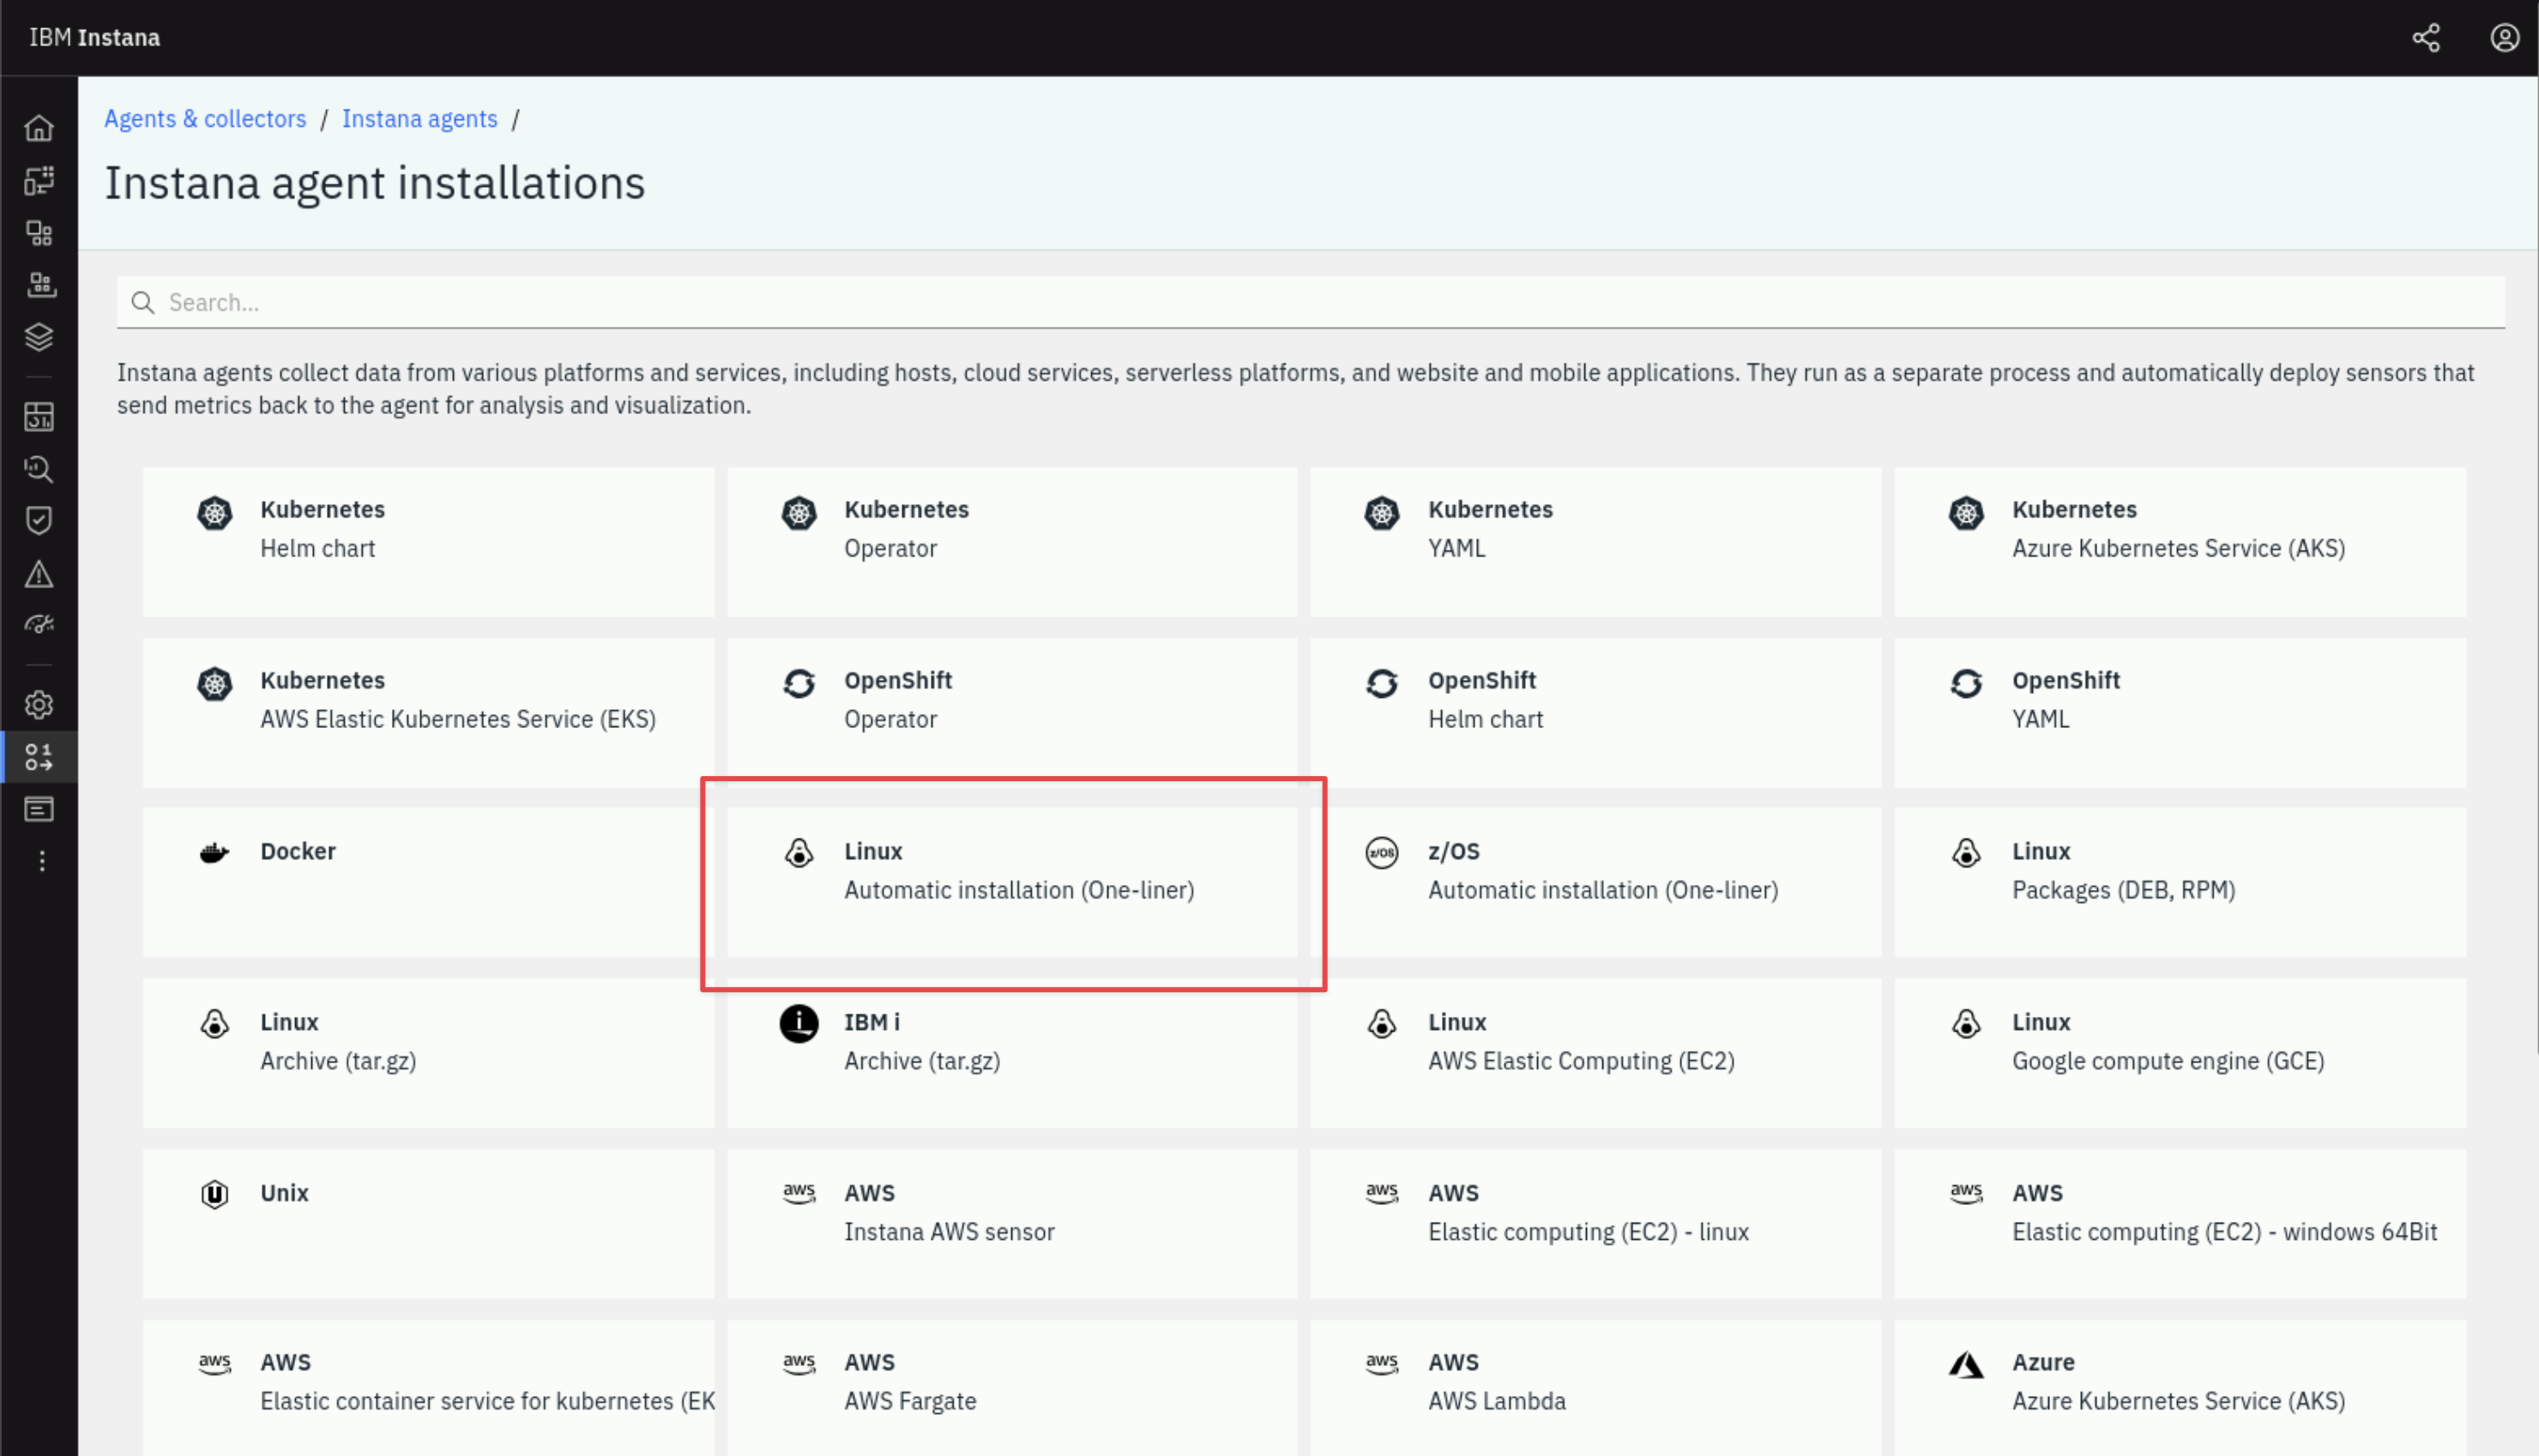
Task: Select the Application Perspectives sidebar icon
Action: pyautogui.click(x=39, y=181)
